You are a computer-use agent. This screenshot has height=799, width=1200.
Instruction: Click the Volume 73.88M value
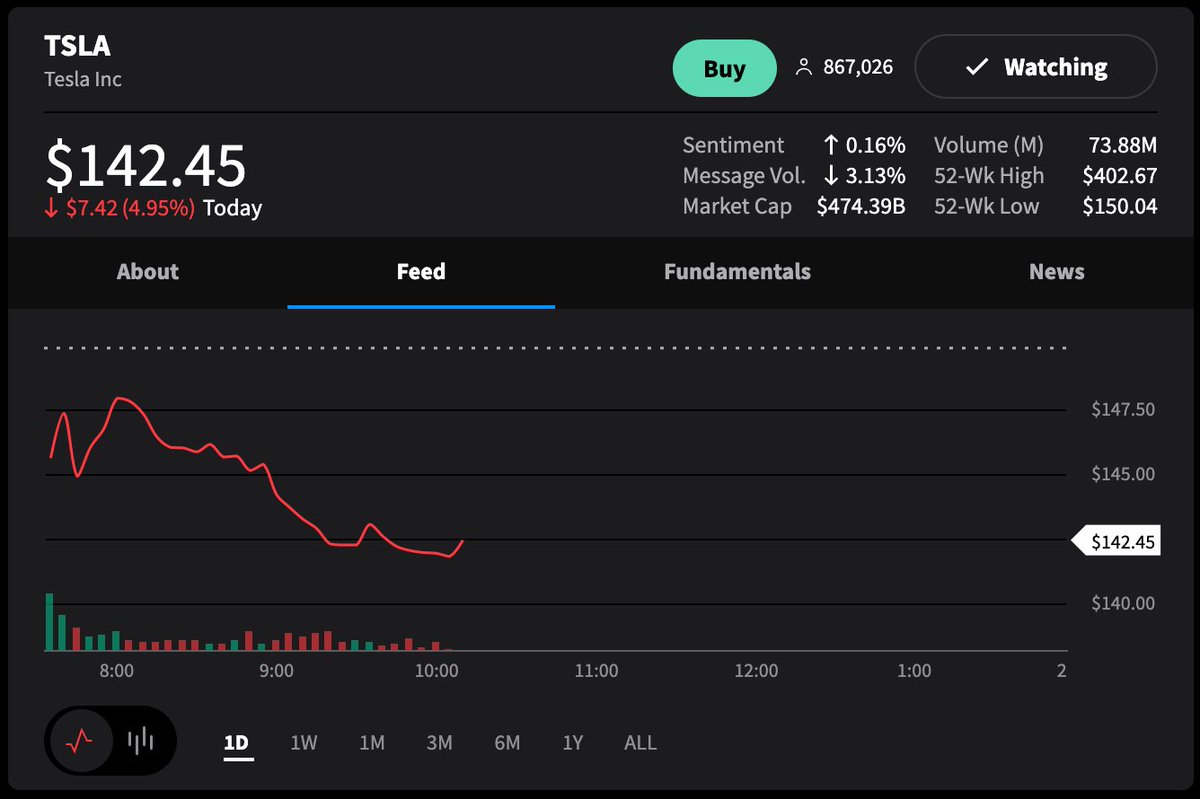tap(1122, 146)
